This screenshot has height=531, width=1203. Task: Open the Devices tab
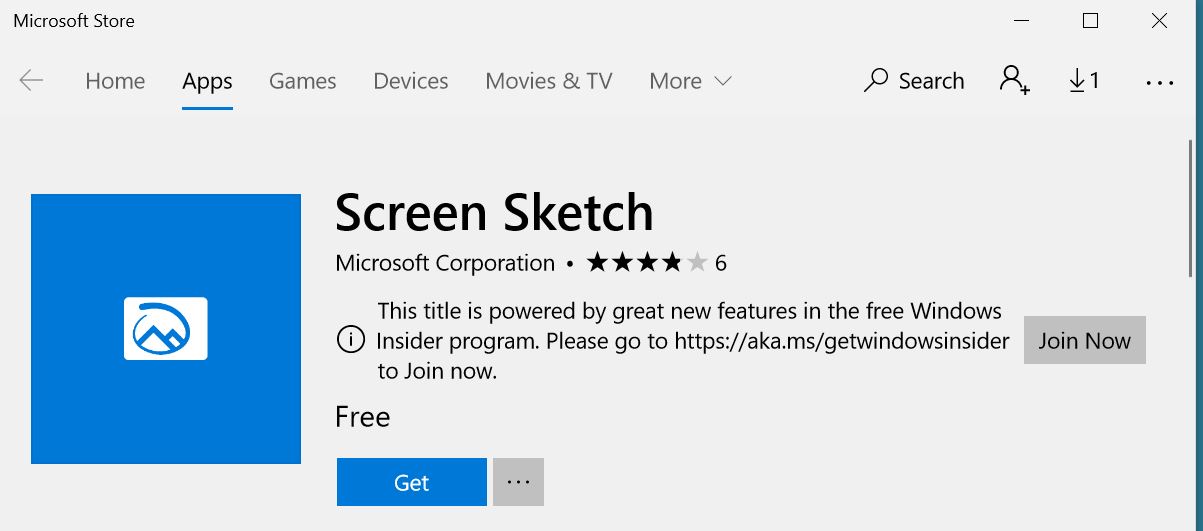pyautogui.click(x=410, y=81)
